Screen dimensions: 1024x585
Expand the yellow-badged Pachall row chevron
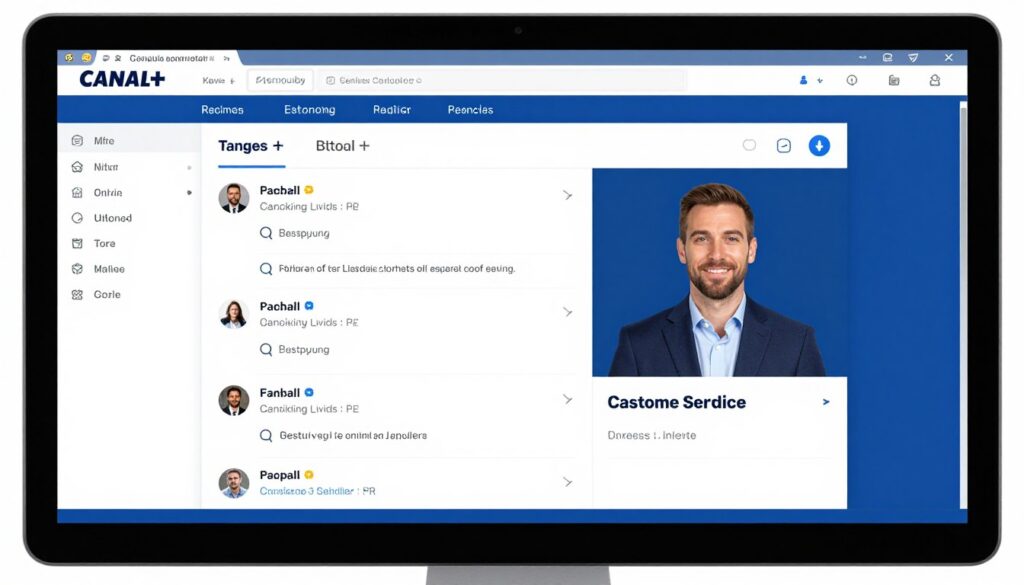pyautogui.click(x=568, y=195)
